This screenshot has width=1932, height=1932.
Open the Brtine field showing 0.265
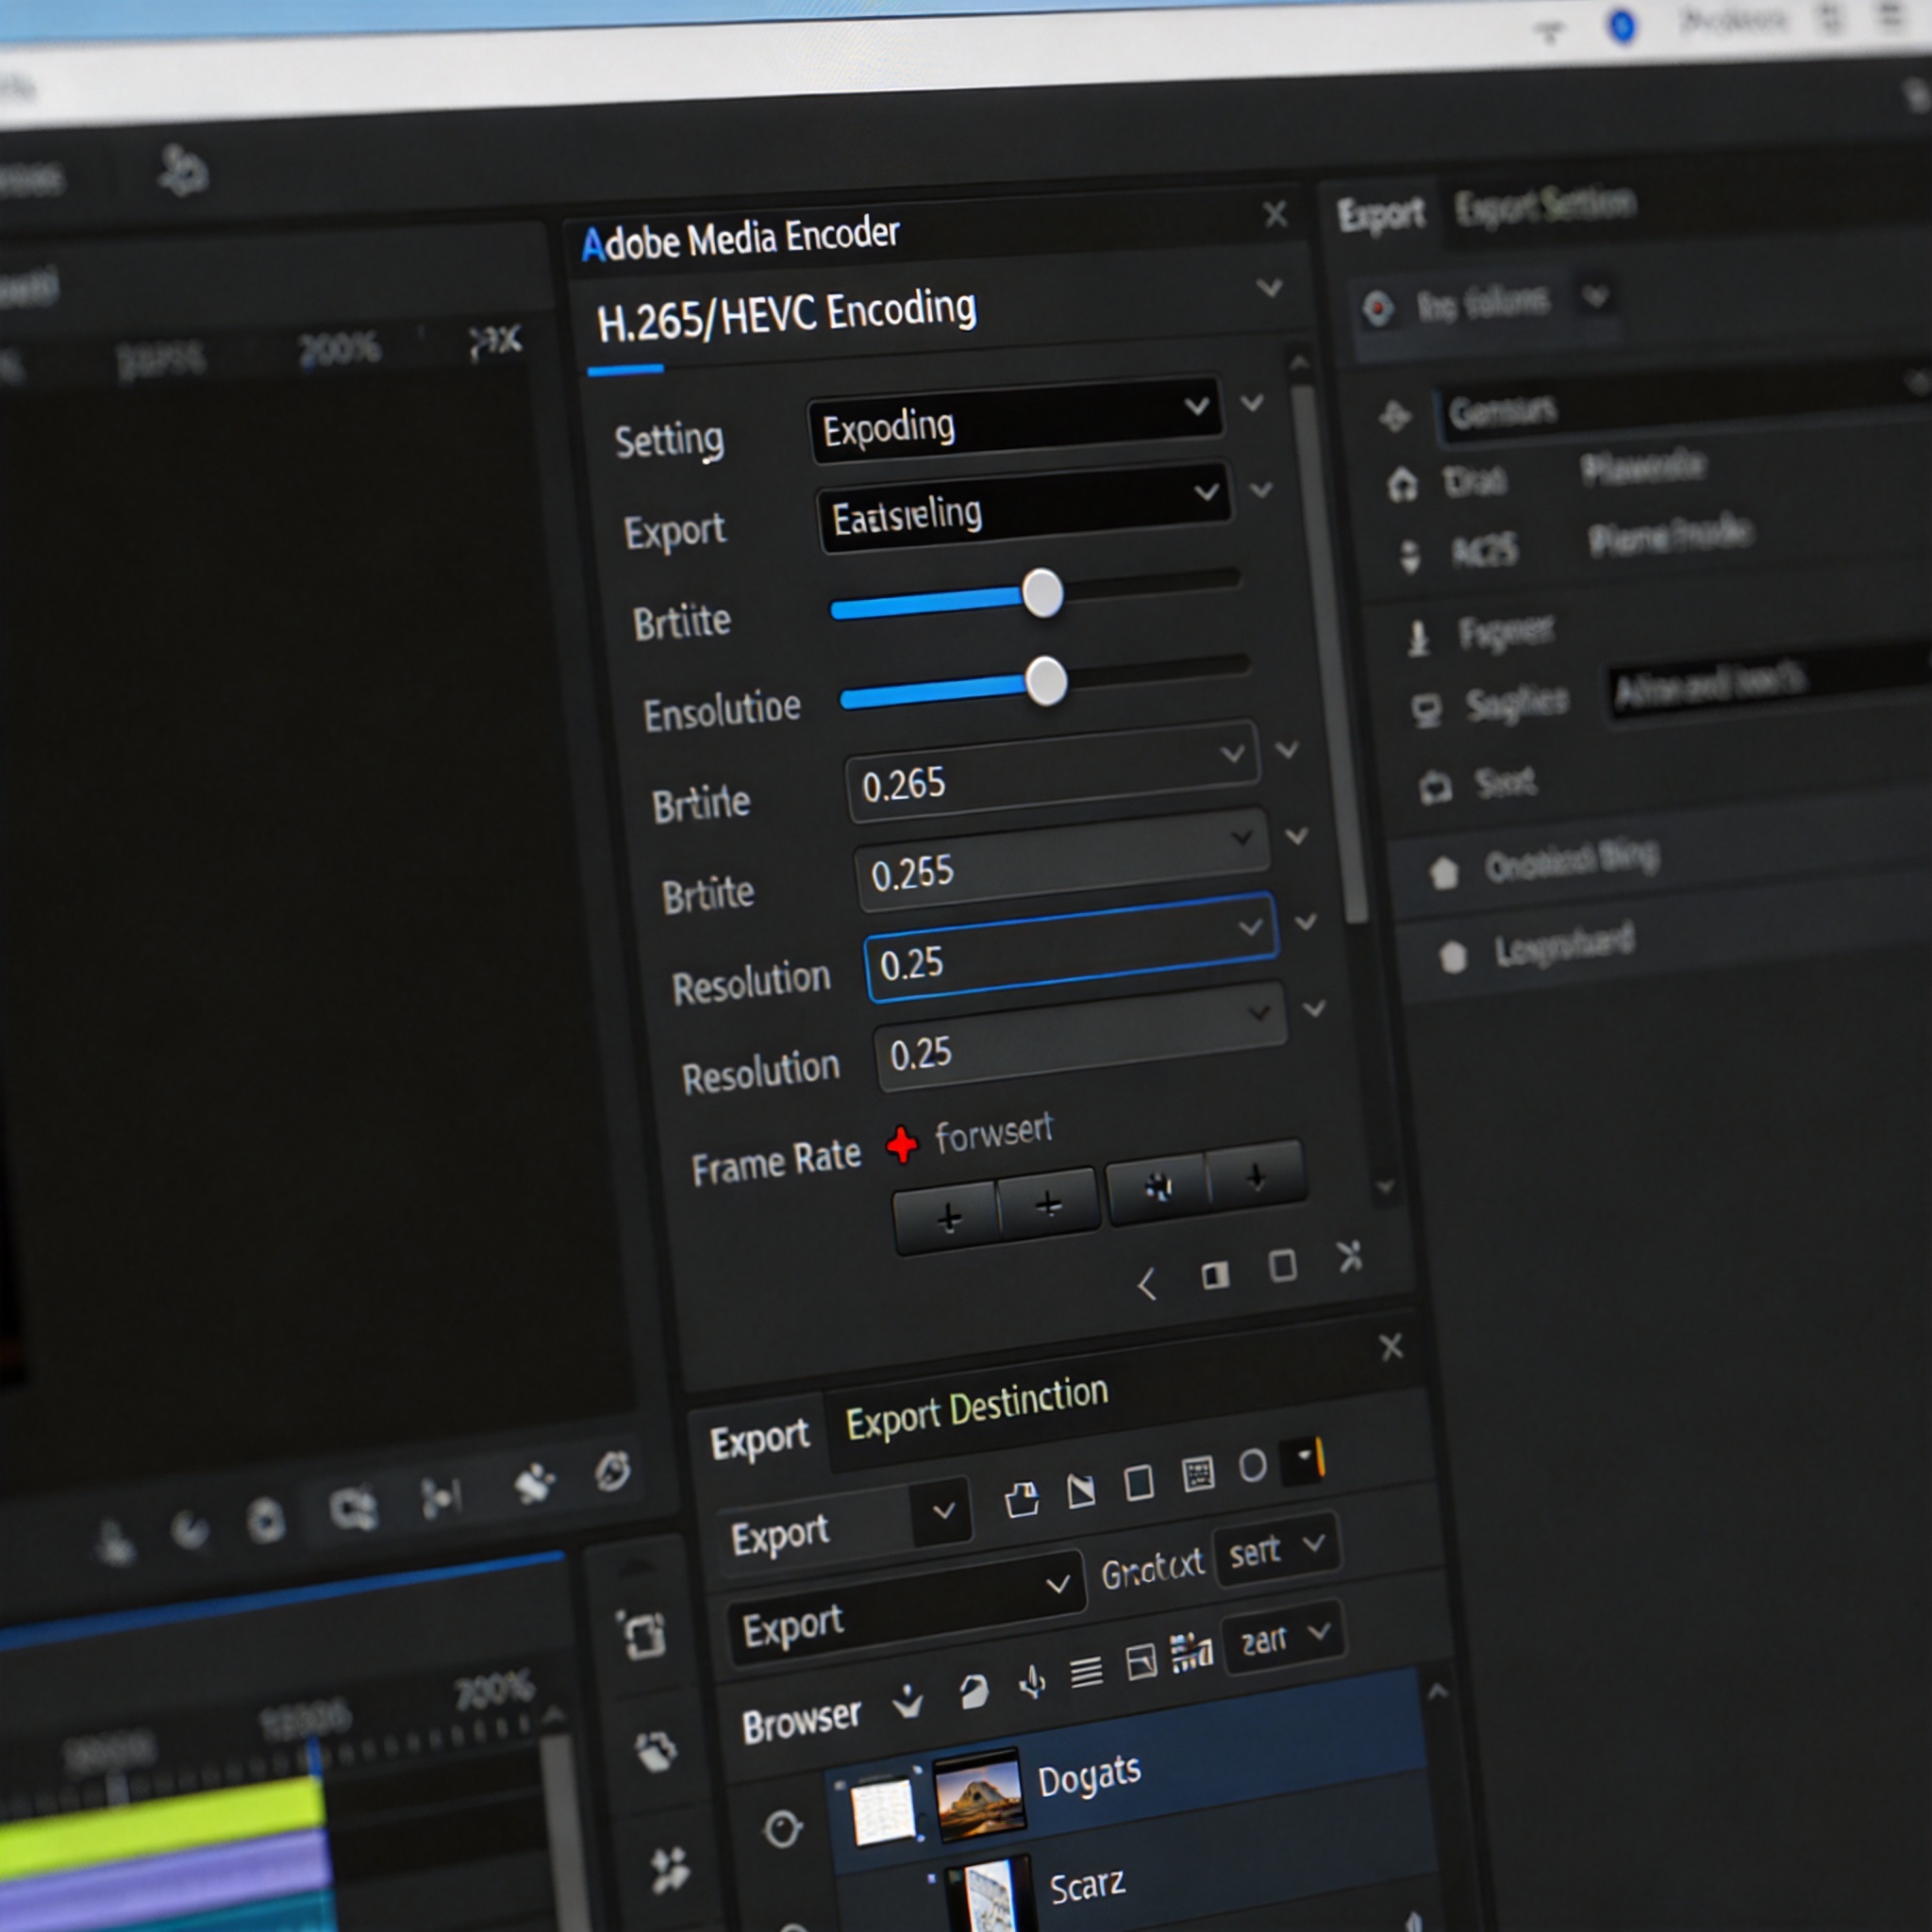(1052, 772)
